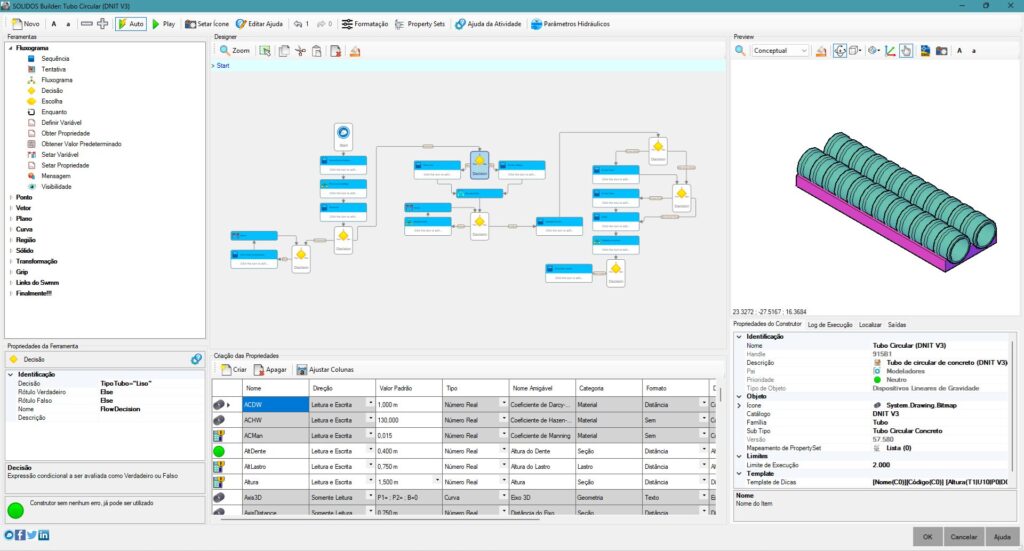
Task: Click the plus expand icon in the top toolbar
Action: click(x=103, y=24)
